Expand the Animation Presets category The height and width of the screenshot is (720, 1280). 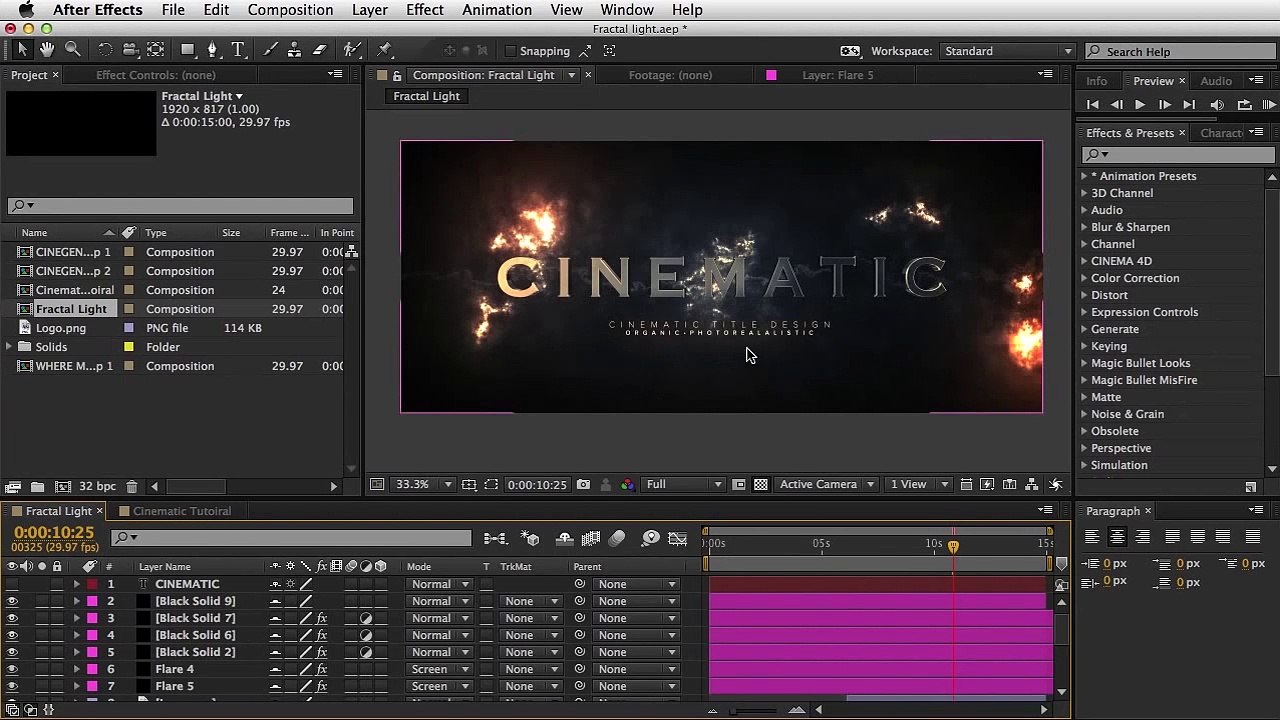(1084, 176)
